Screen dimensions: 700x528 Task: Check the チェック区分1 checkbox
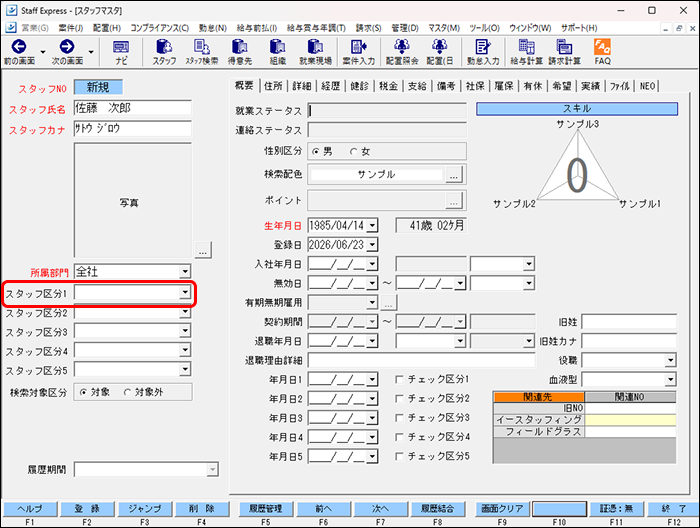[x=400, y=379]
